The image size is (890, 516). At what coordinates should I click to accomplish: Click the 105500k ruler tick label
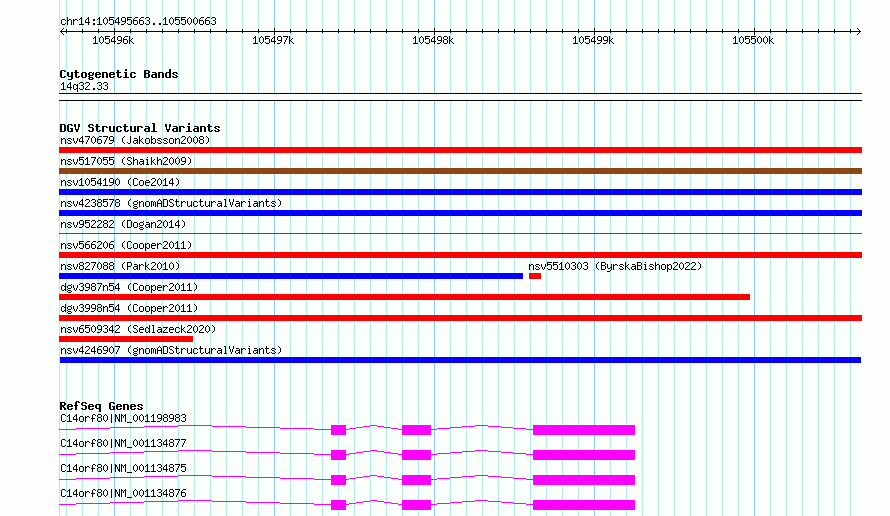pyautogui.click(x=753, y=40)
